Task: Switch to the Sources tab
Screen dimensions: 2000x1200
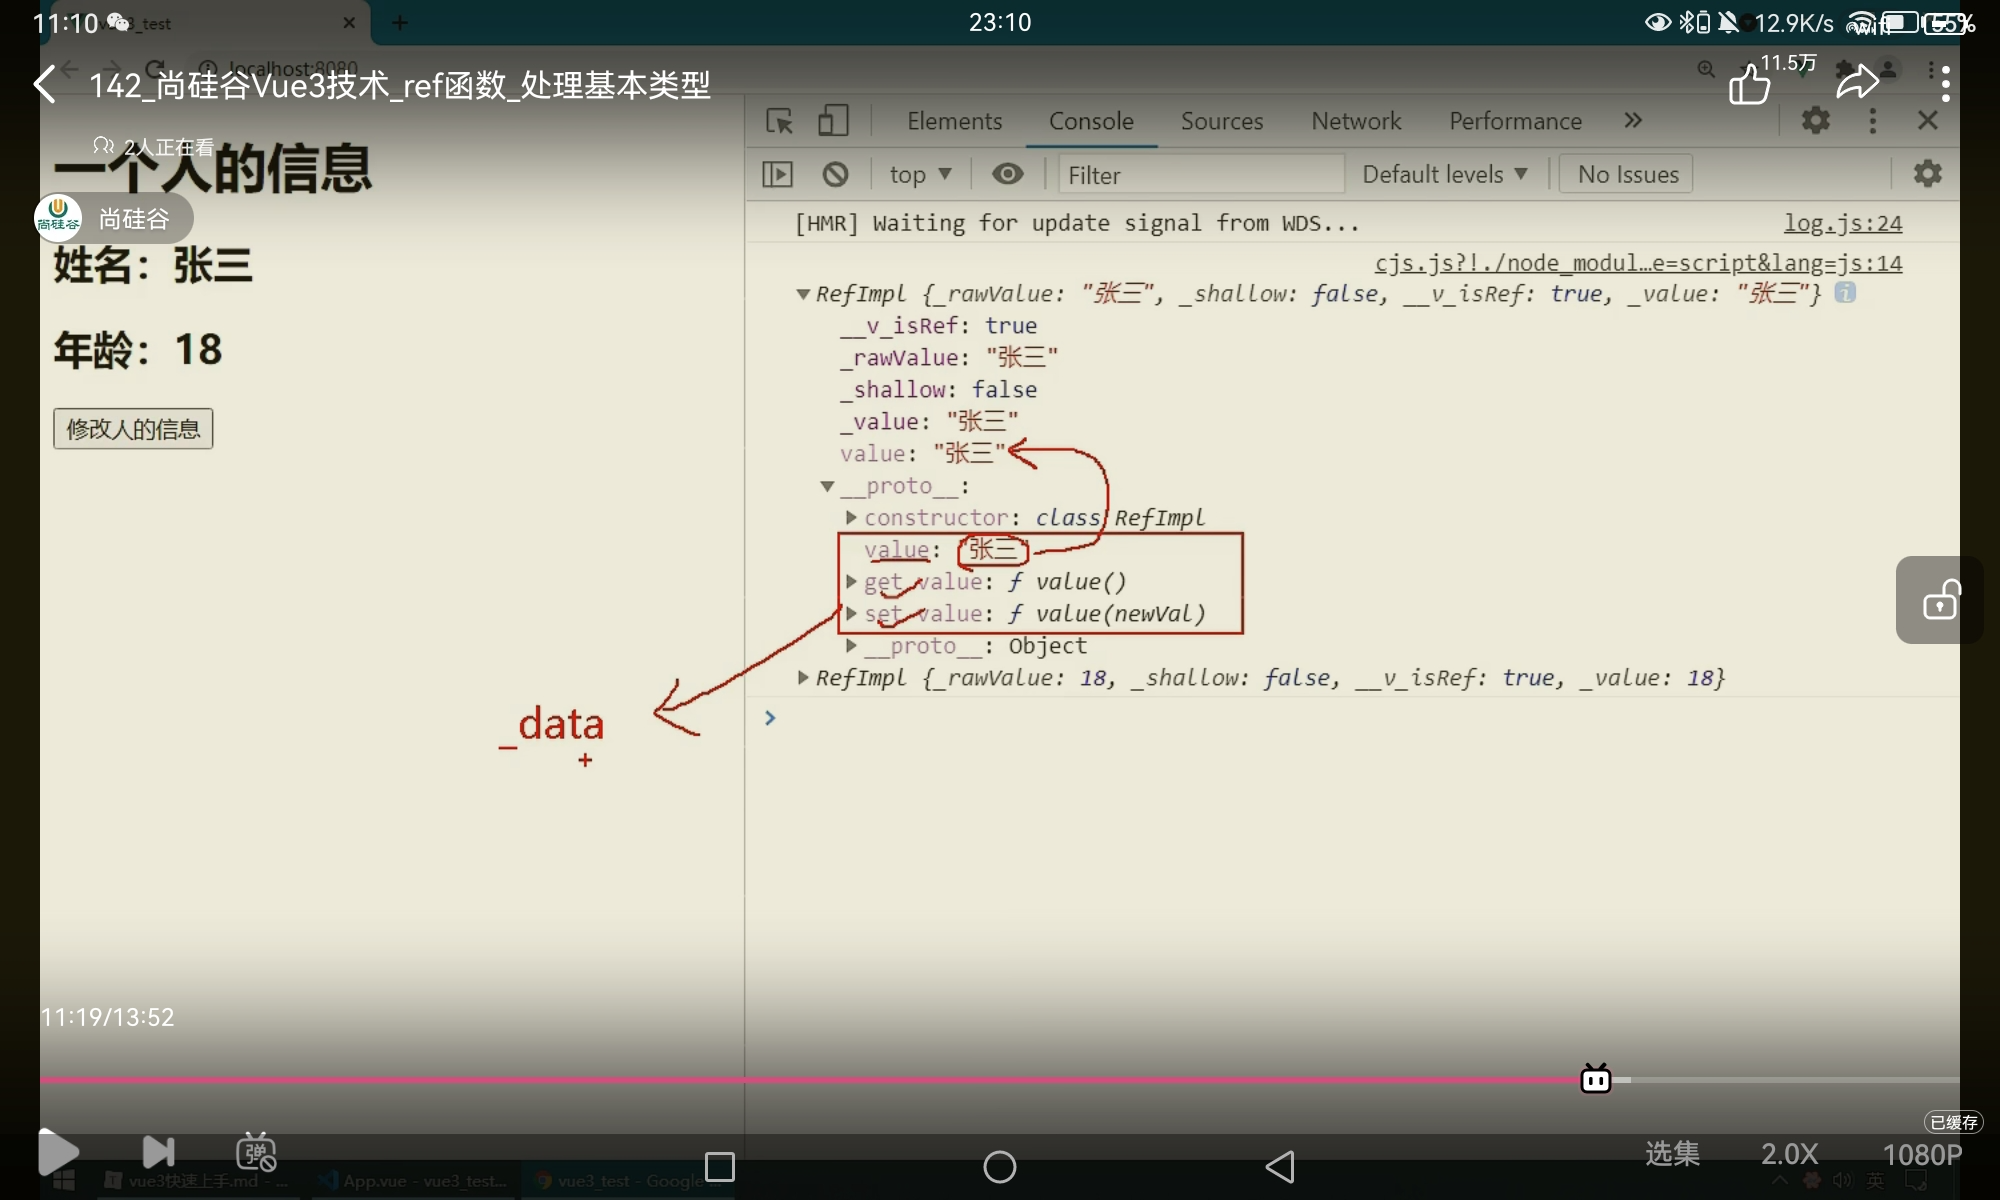Action: 1221,121
